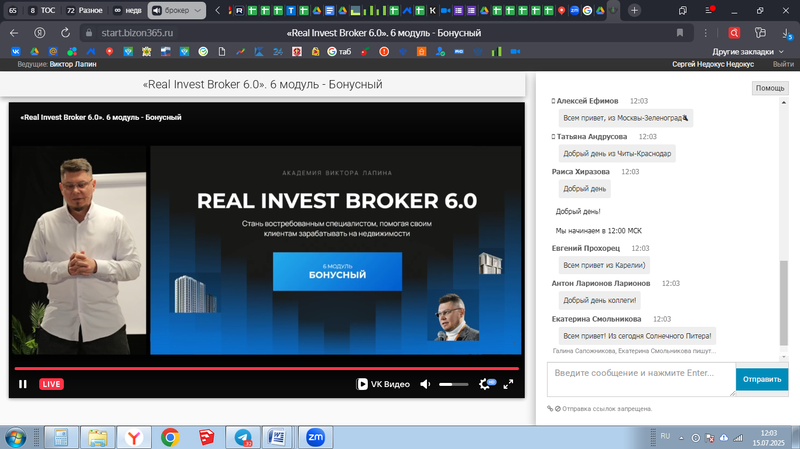Open Telegram from the Windows taskbar

click(x=242, y=437)
